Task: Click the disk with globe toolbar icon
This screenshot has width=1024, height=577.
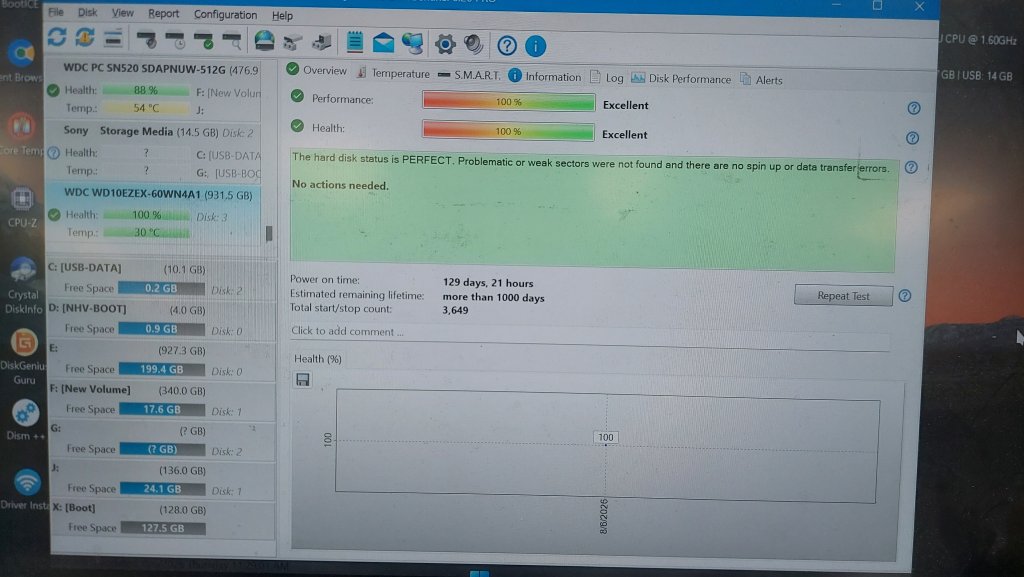Action: click(264, 41)
